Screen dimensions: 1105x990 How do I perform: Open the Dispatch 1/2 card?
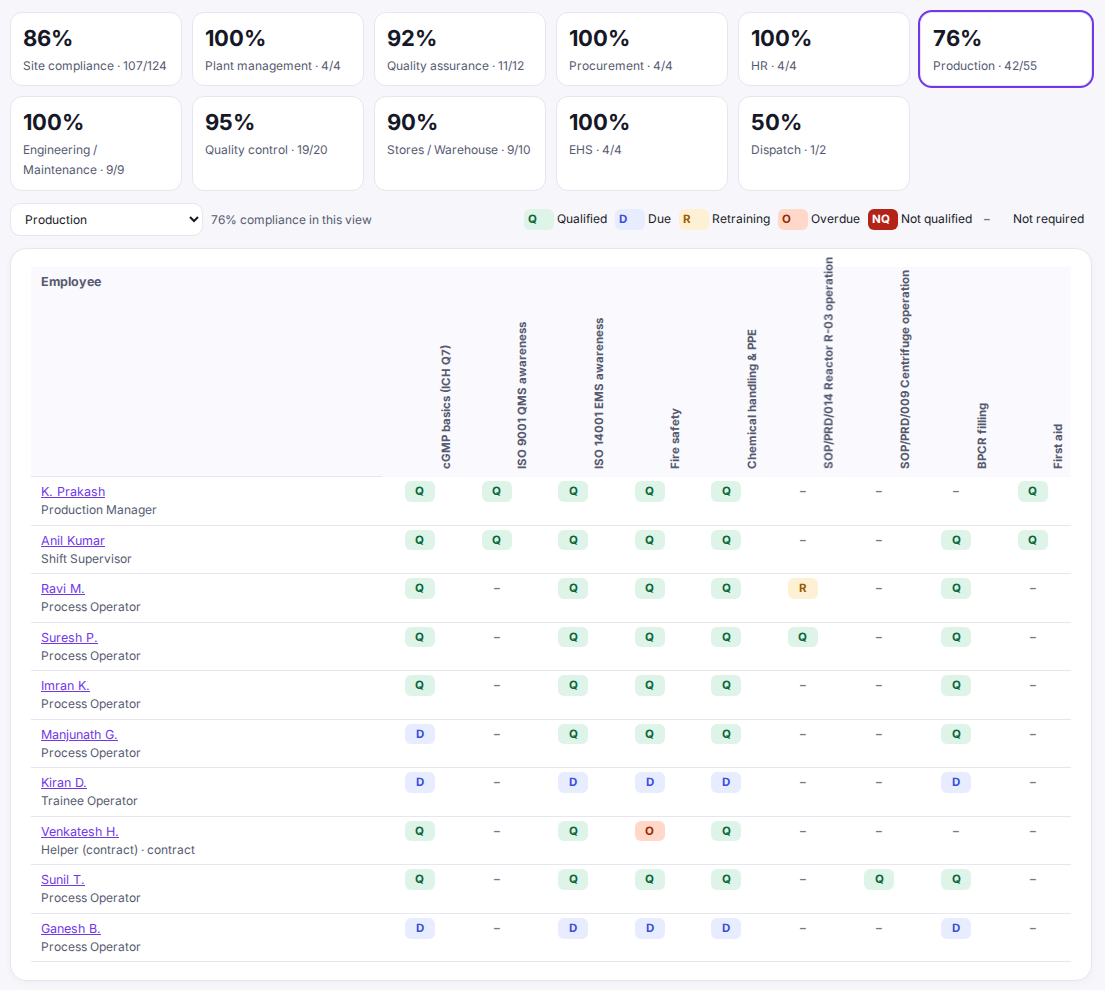824,144
